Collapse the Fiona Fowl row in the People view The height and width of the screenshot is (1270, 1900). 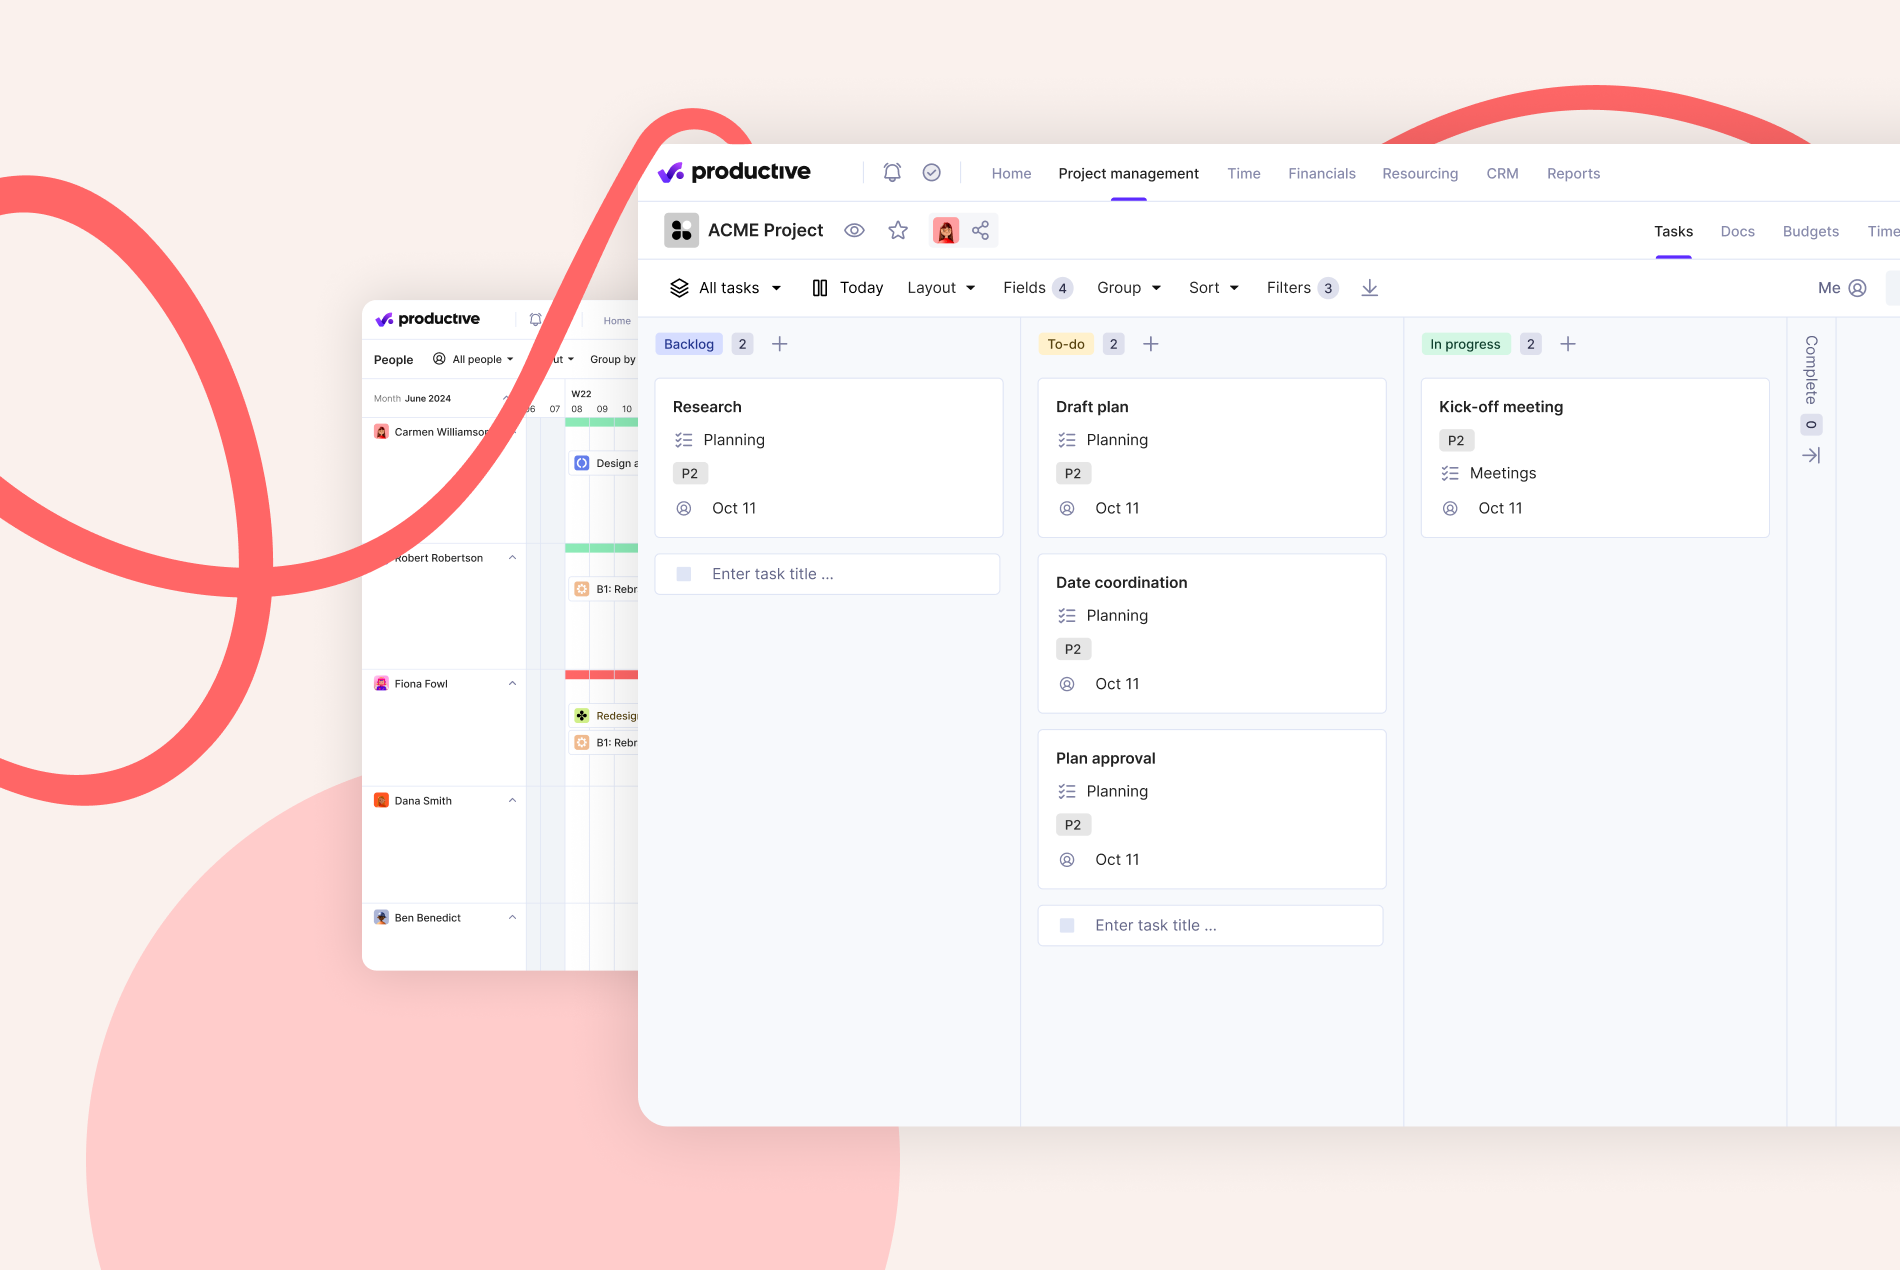tap(512, 683)
